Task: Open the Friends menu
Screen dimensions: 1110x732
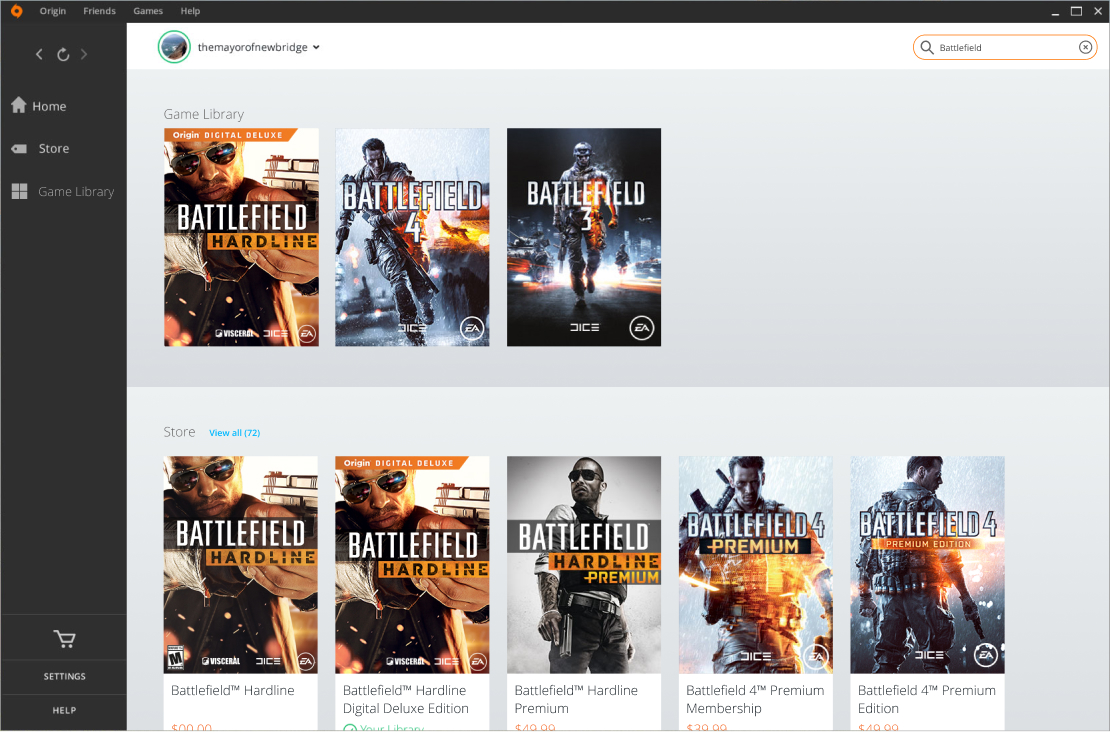Action: tap(99, 11)
